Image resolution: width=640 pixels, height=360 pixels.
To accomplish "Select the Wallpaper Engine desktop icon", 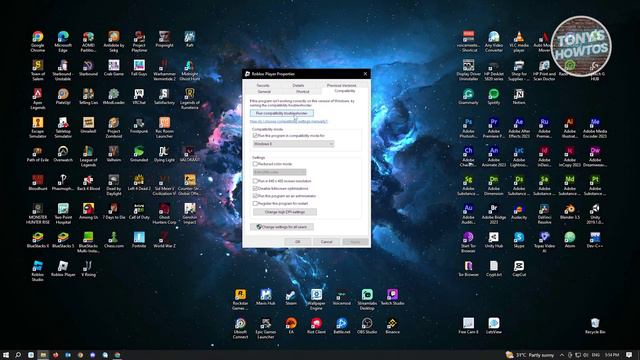I will [x=316, y=300].
